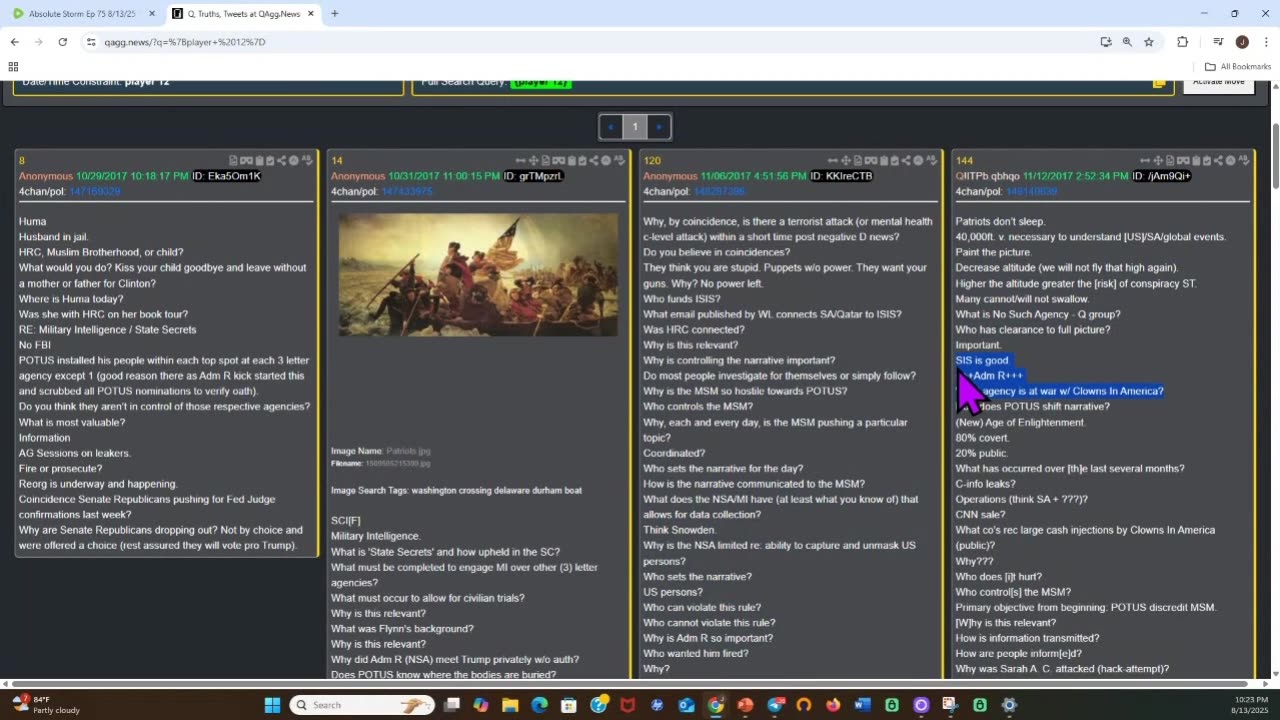The width and height of the screenshot is (1280, 720).
Task: Click the horizontal resize icon on post 14
Action: 520,160
